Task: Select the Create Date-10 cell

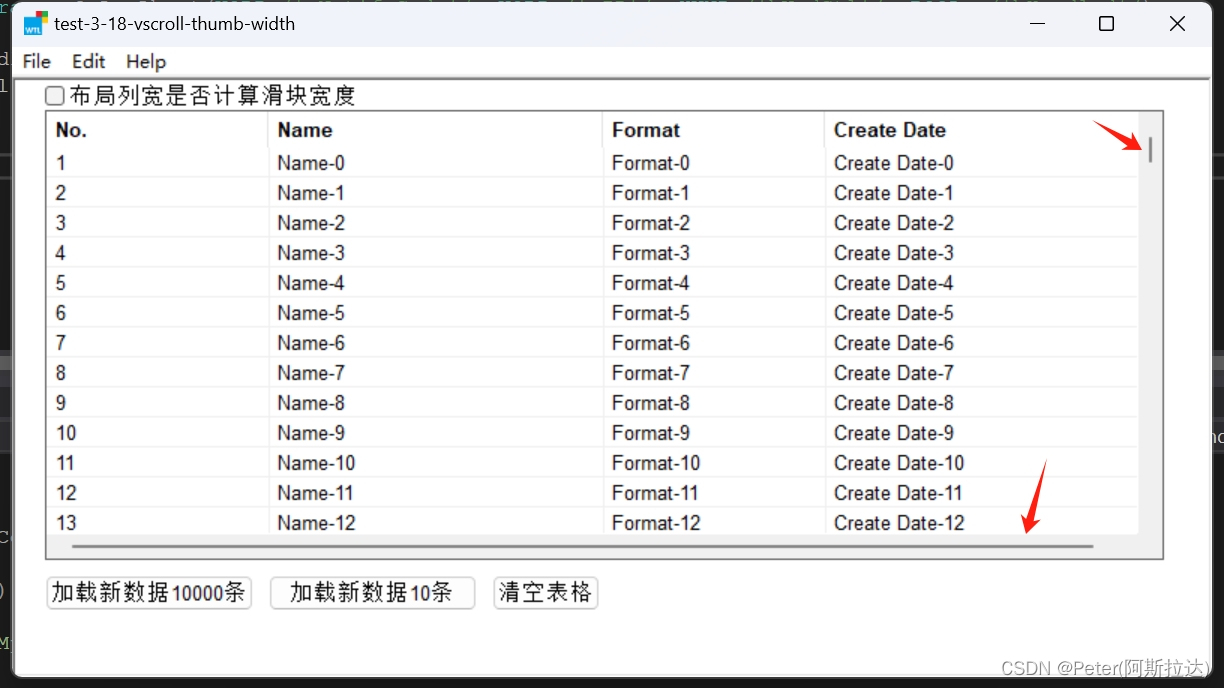Action: coord(982,463)
